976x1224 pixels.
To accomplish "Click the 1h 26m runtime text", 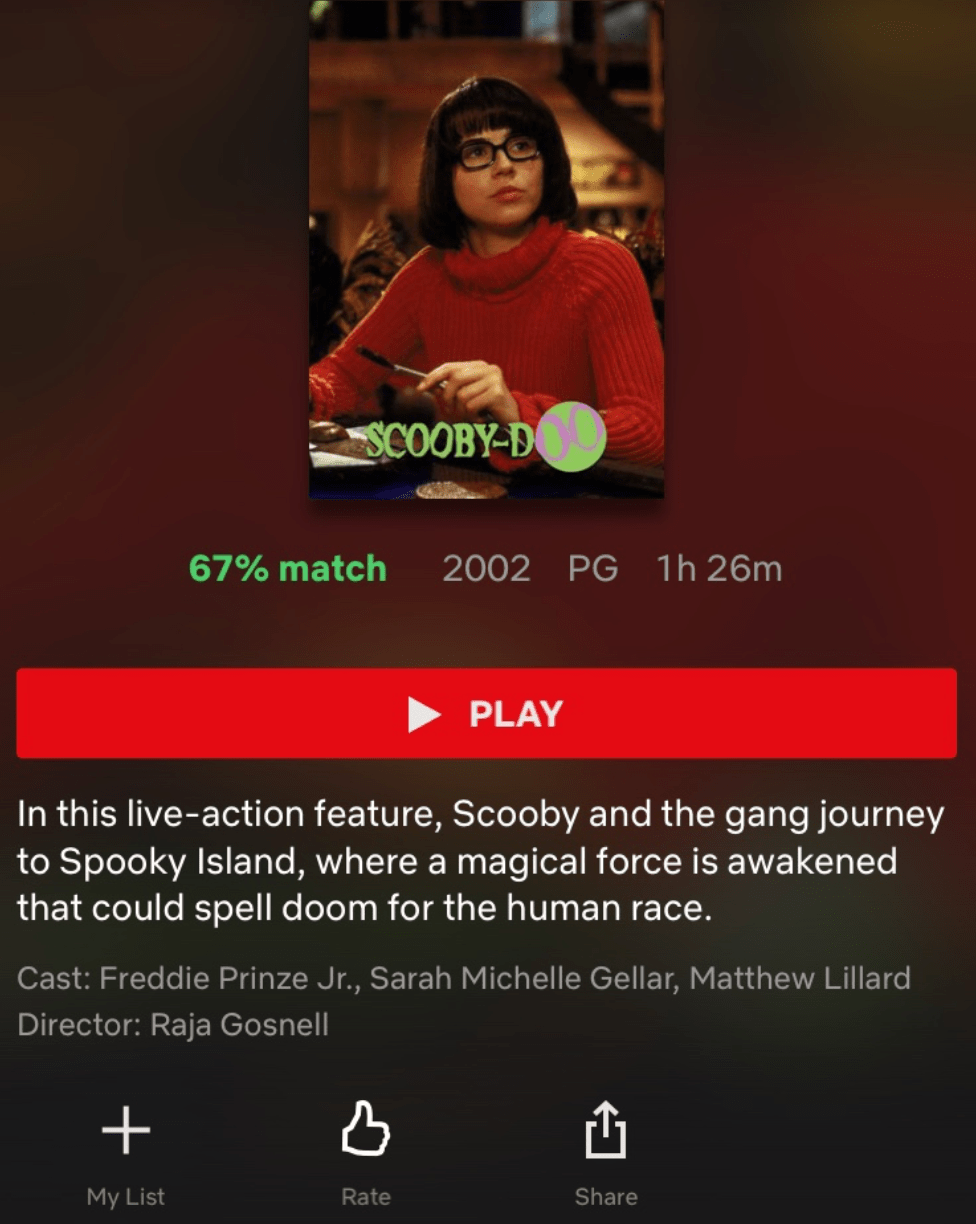I will [719, 569].
